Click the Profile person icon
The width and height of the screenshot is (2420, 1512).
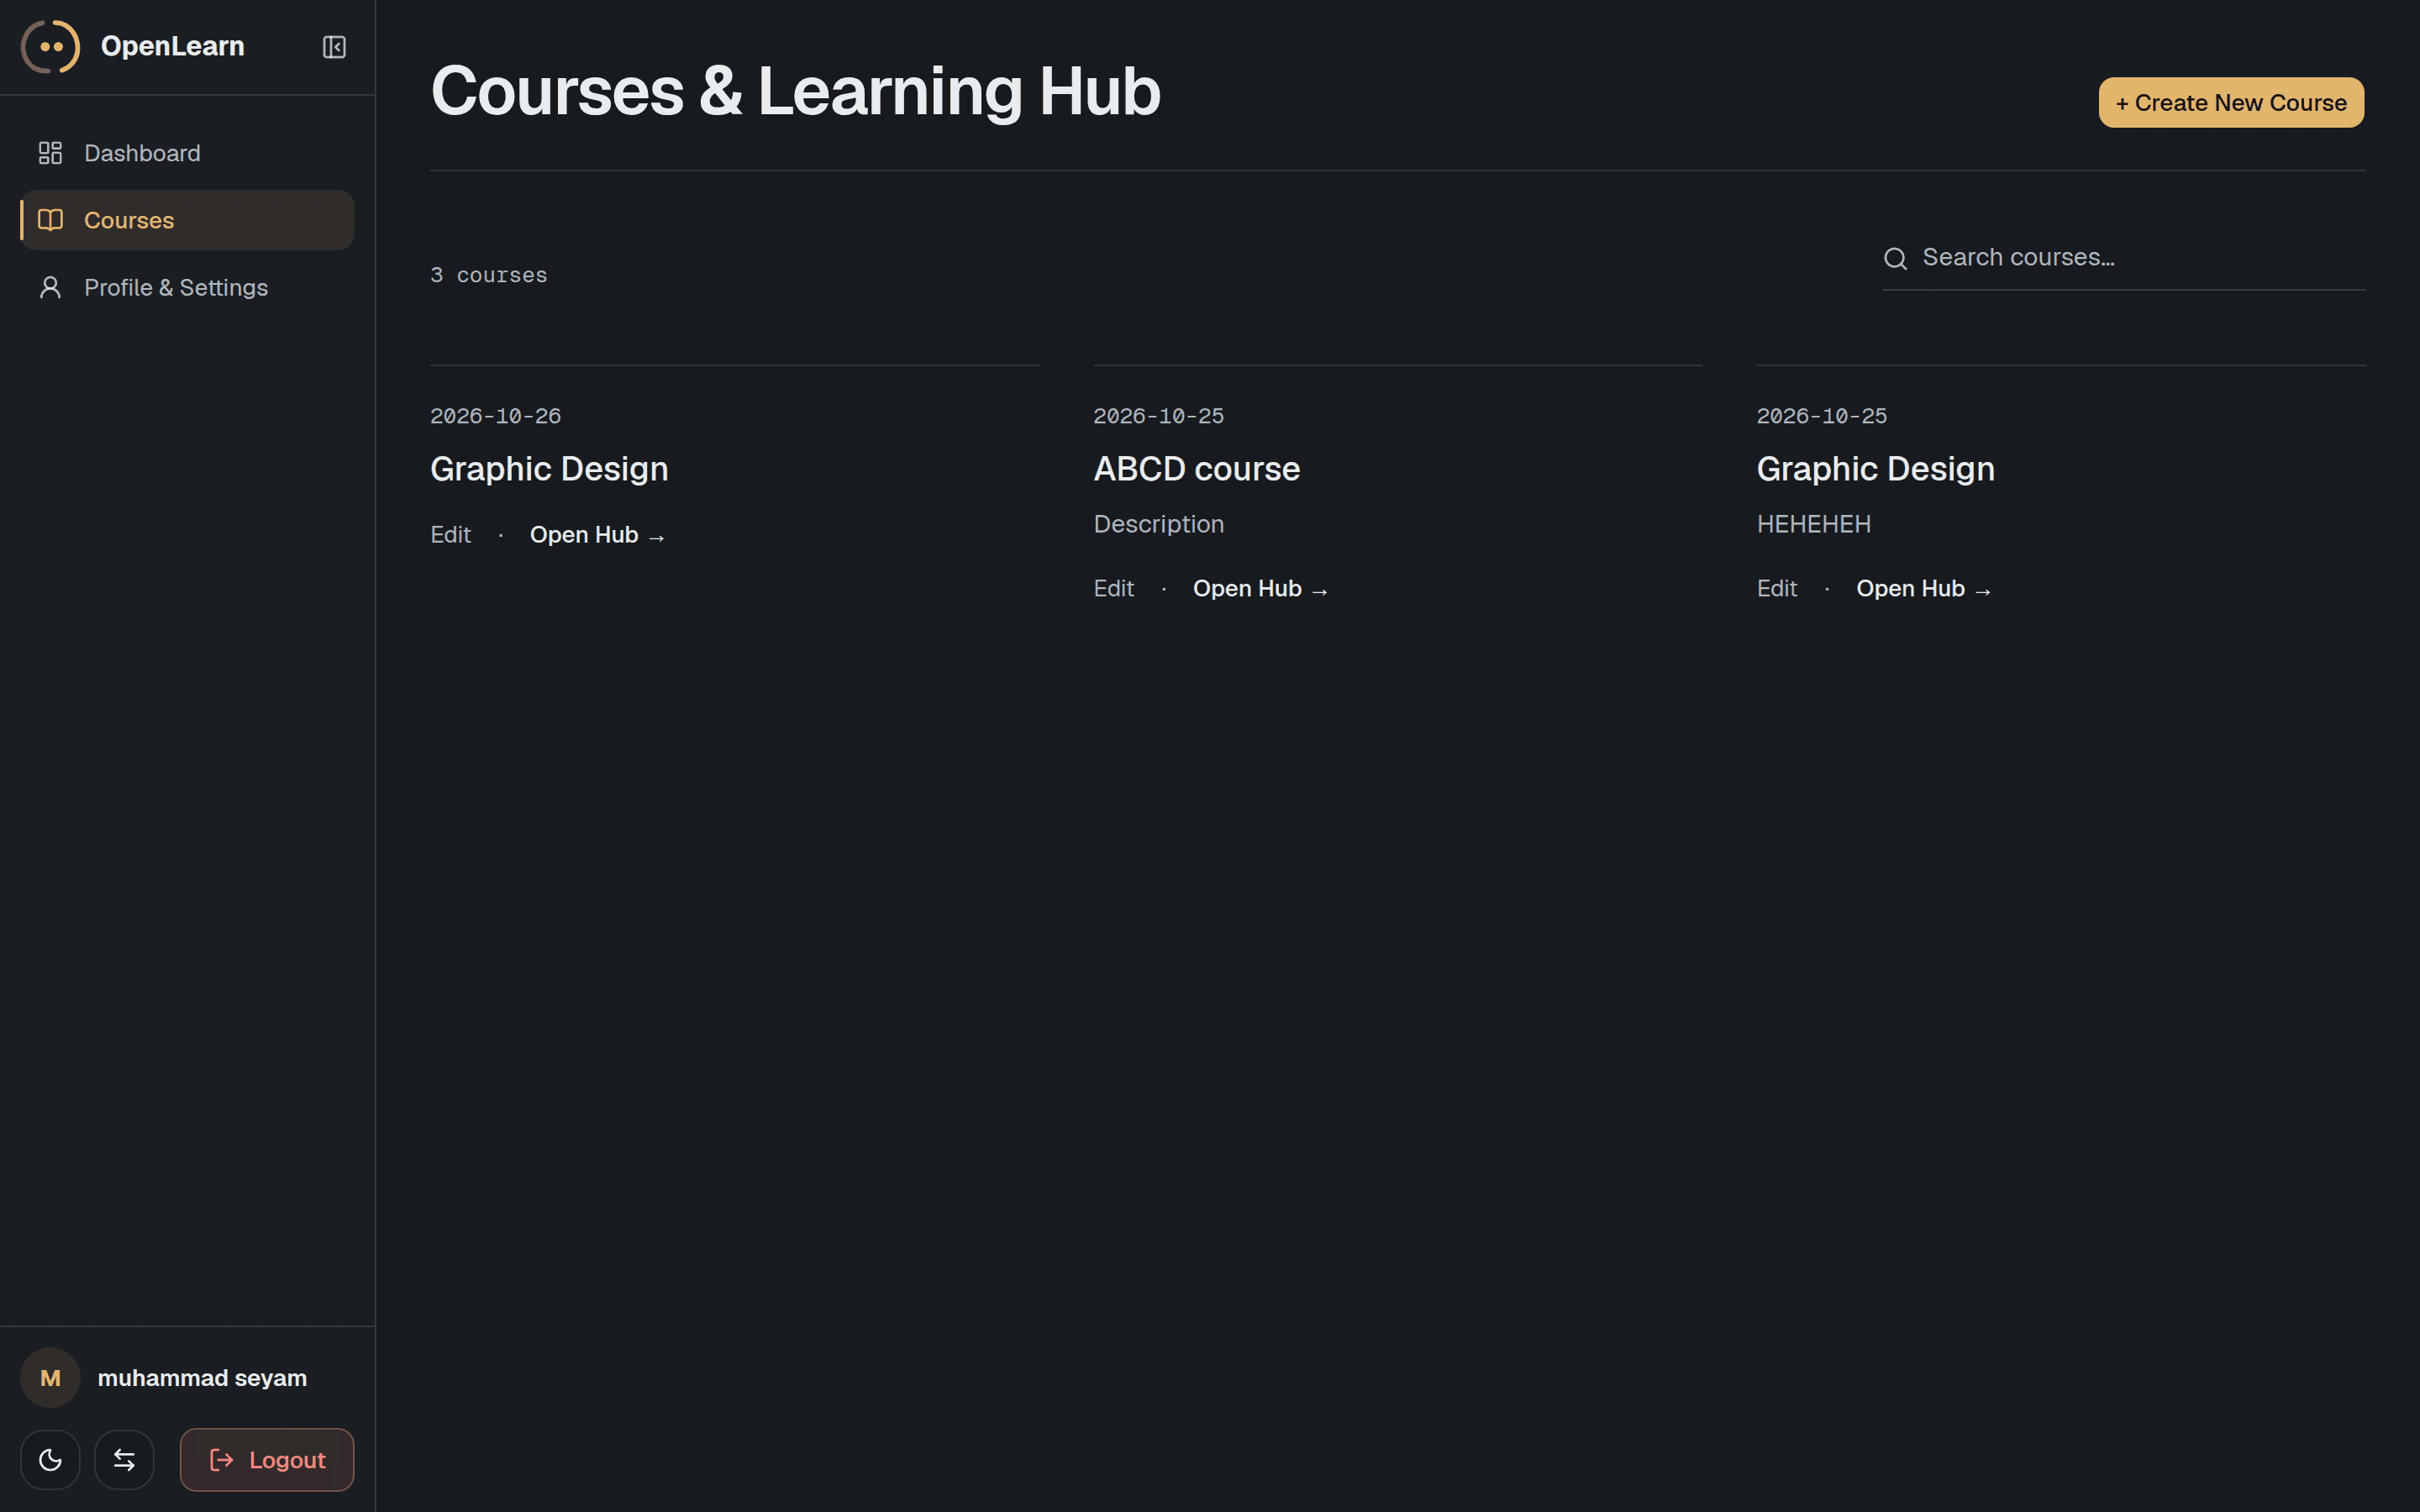[x=50, y=287]
